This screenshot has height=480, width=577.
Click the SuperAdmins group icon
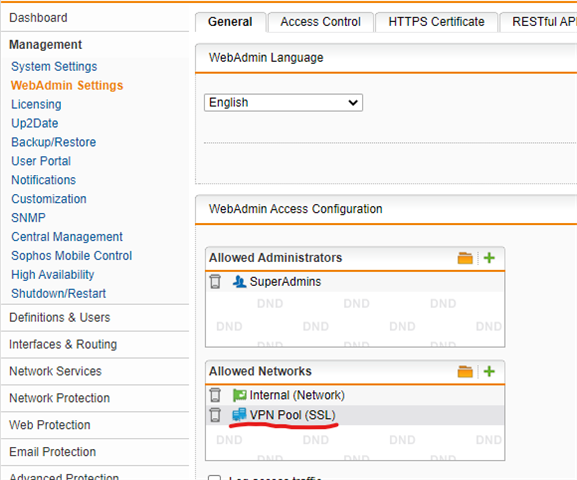239,282
